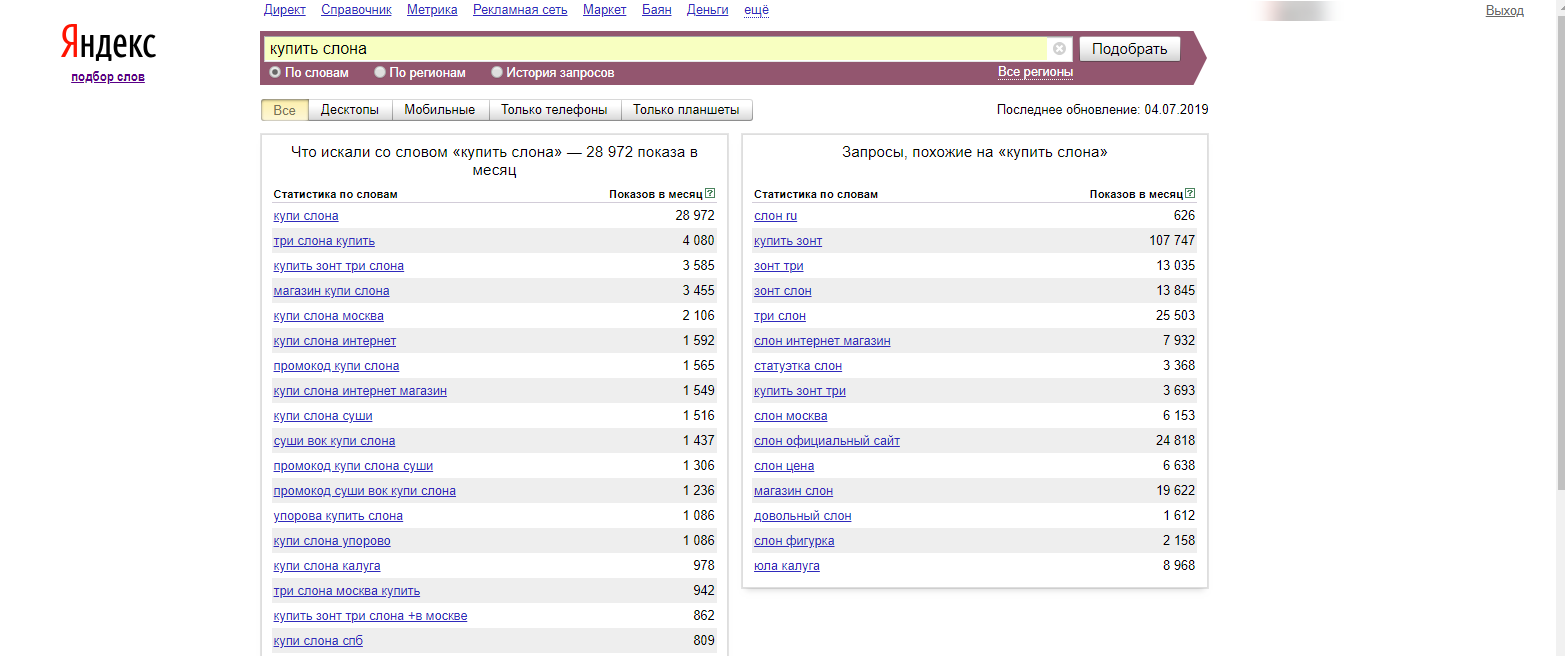
Task: Select the 'По регионам' radio button
Action: (x=380, y=72)
